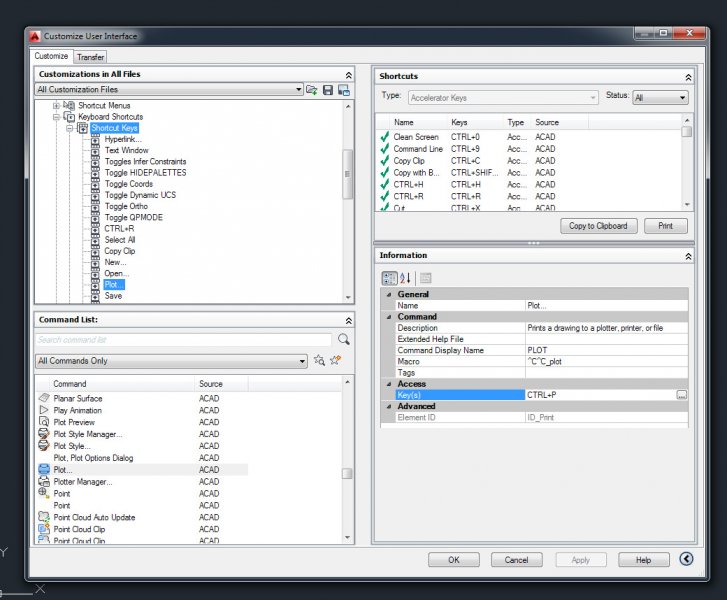Select Toggle Ortho in shortcut keys tree
Viewport: 727px width, 600px height.
point(128,207)
